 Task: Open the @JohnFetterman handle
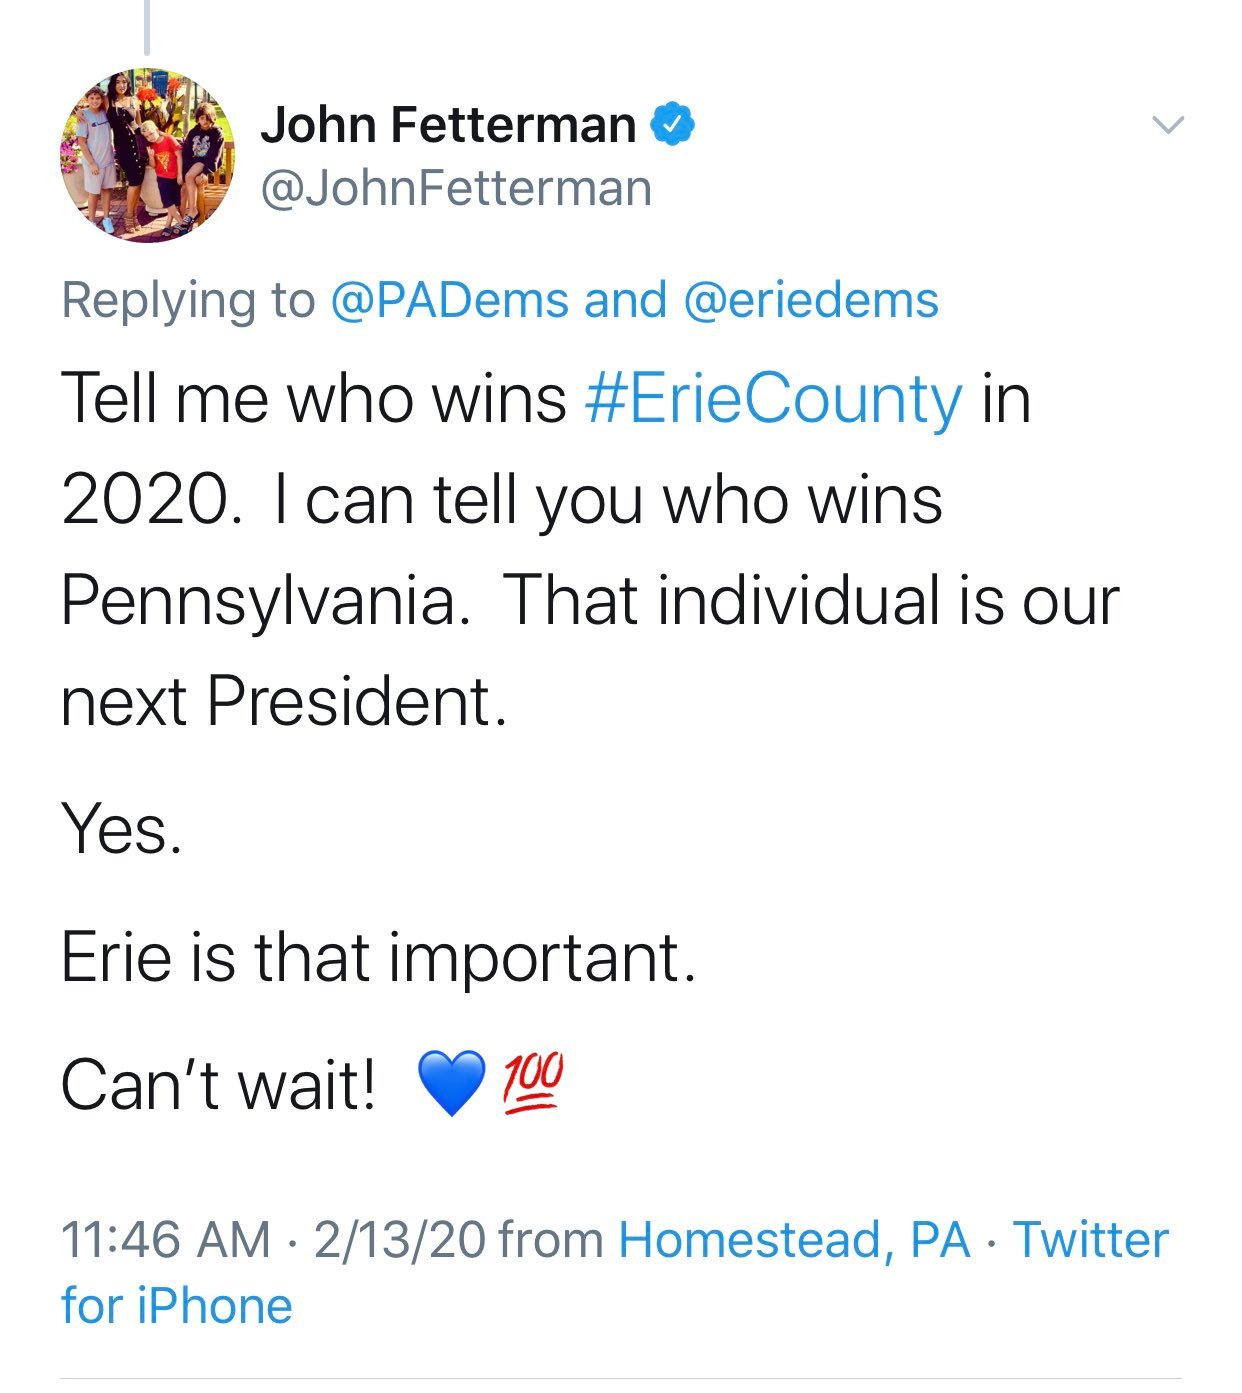coord(456,189)
